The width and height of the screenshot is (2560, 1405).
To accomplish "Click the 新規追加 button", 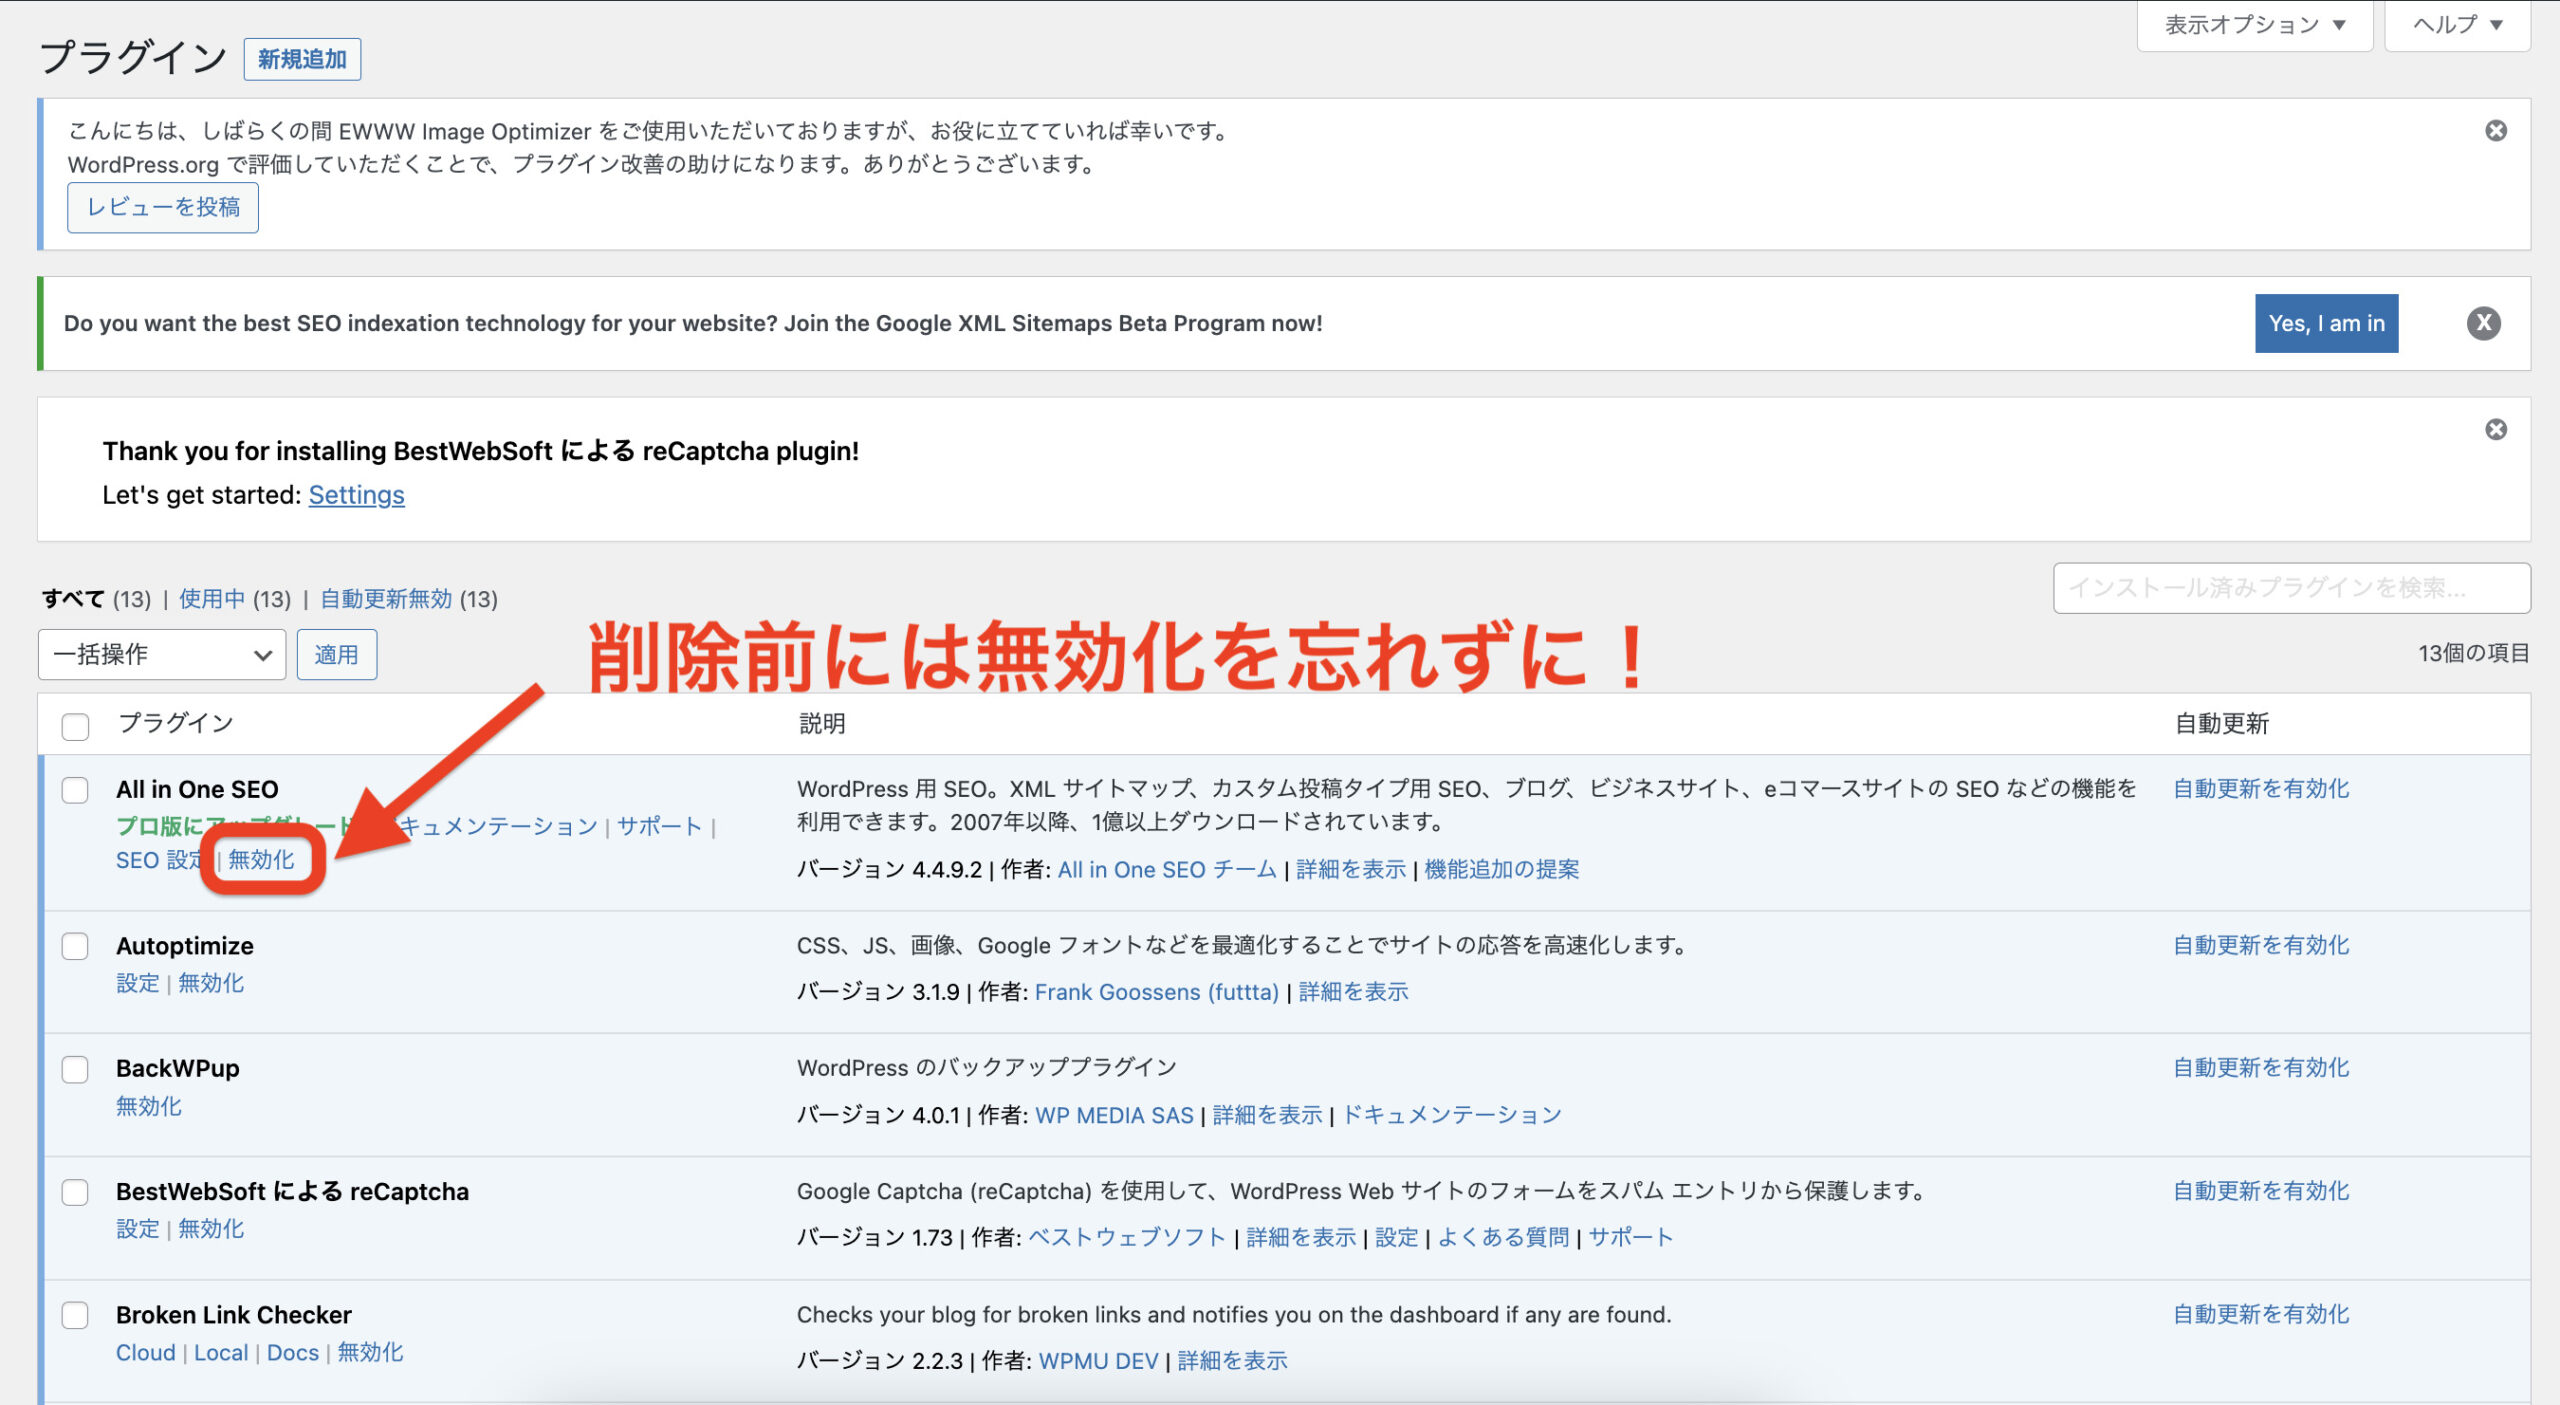I will click(302, 59).
